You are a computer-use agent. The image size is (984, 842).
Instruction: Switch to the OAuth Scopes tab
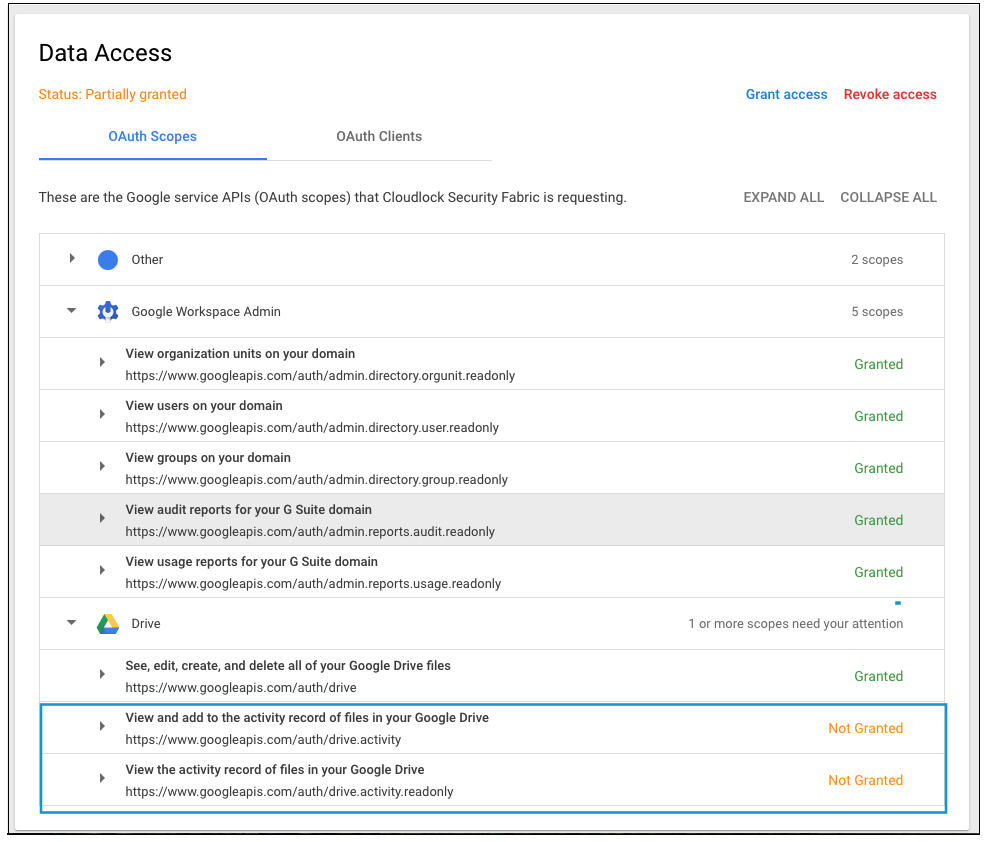[x=152, y=137]
